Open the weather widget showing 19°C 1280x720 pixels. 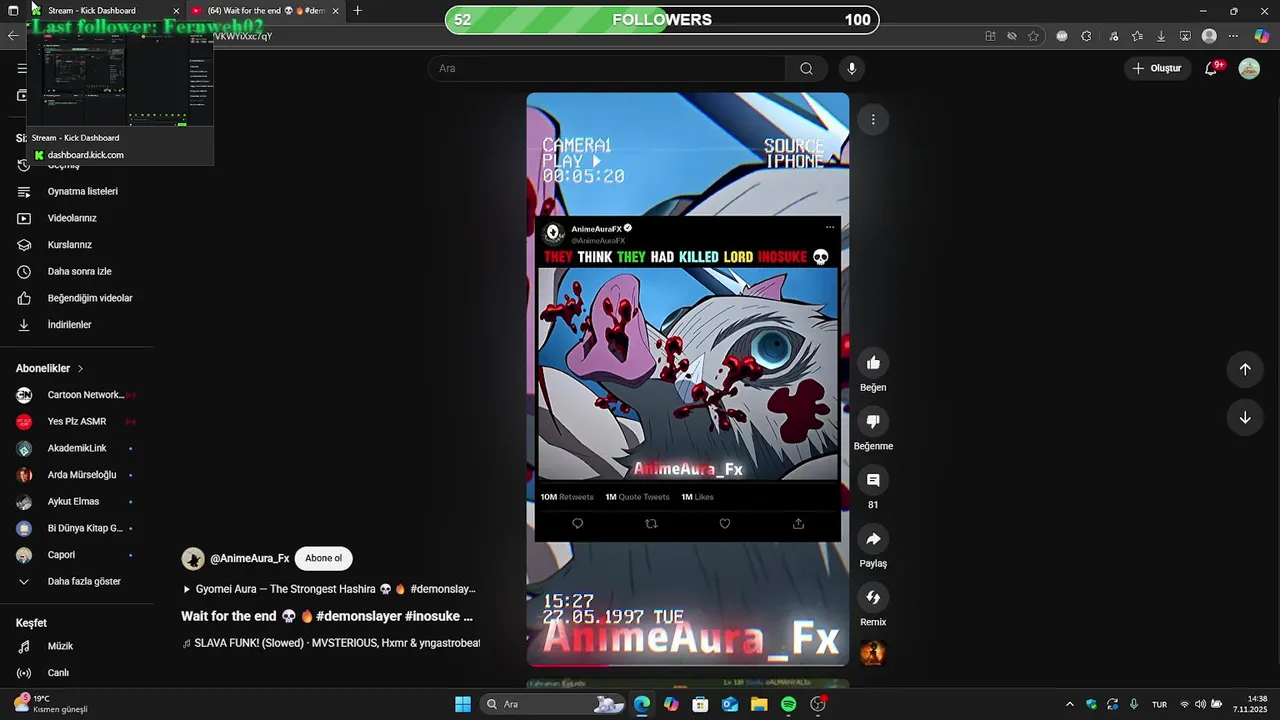50,704
